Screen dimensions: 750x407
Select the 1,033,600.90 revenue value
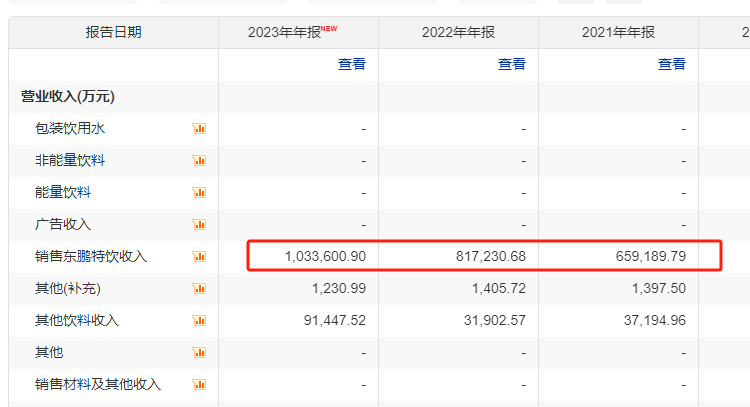[x=325, y=256]
